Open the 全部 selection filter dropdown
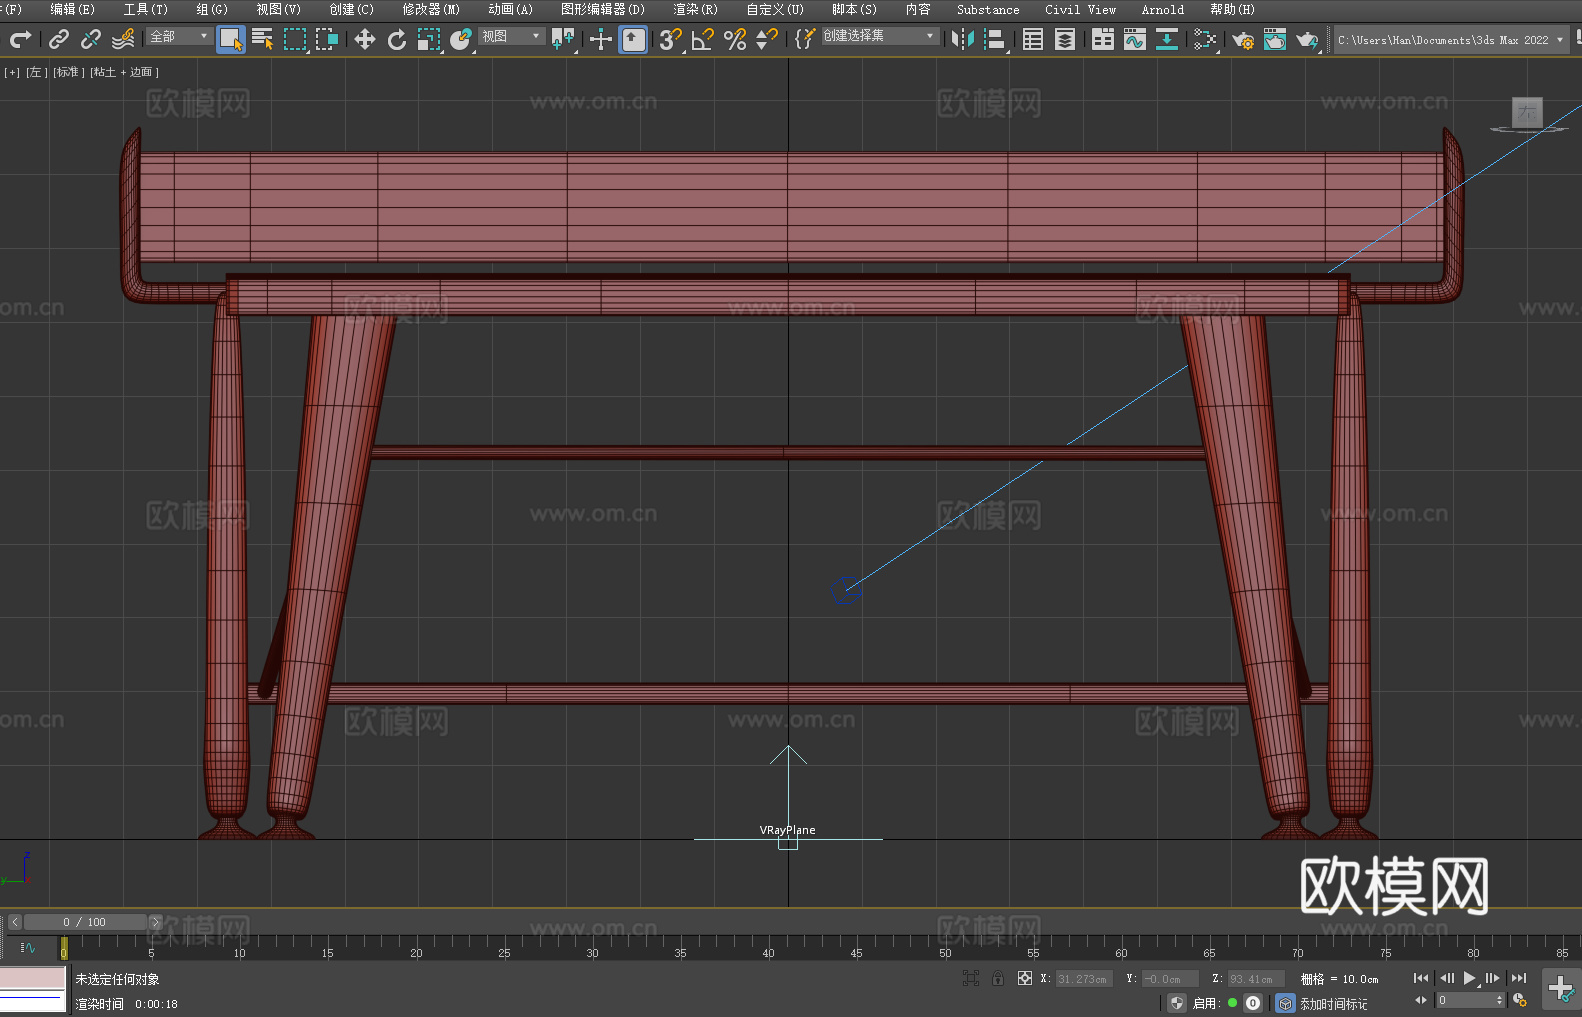This screenshot has height=1017, width=1582. coord(179,36)
